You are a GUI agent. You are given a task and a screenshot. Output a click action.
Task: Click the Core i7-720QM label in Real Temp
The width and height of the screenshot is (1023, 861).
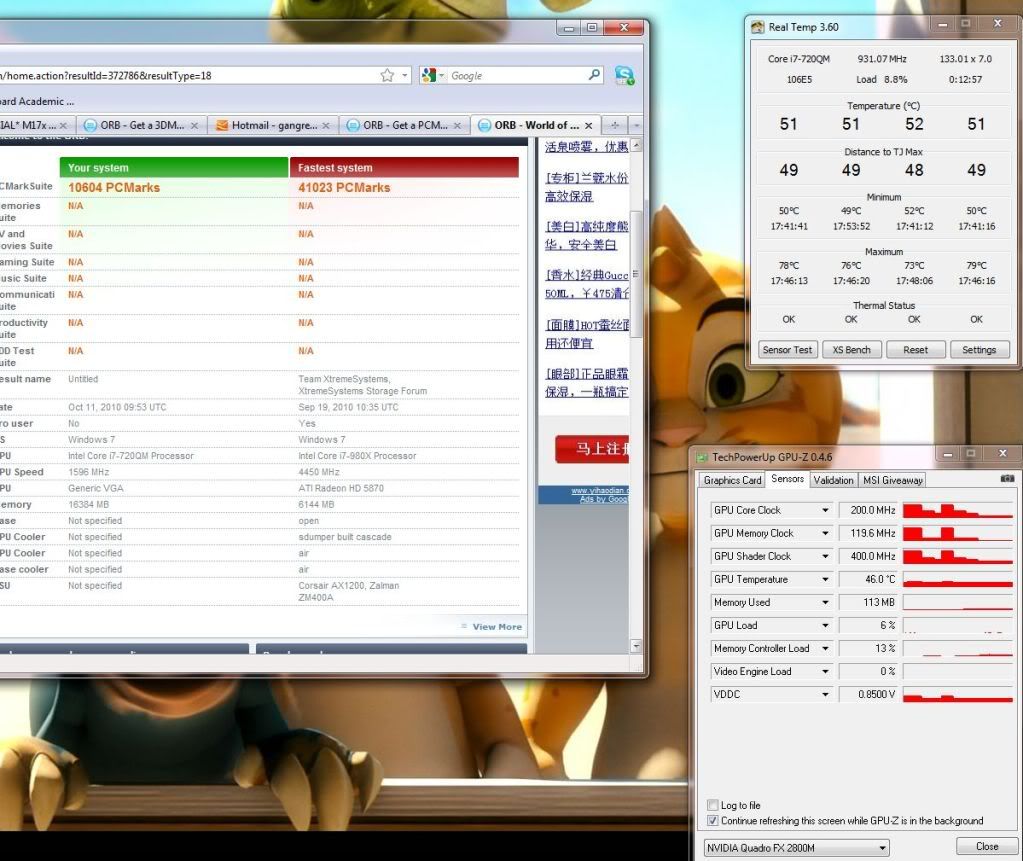point(799,59)
